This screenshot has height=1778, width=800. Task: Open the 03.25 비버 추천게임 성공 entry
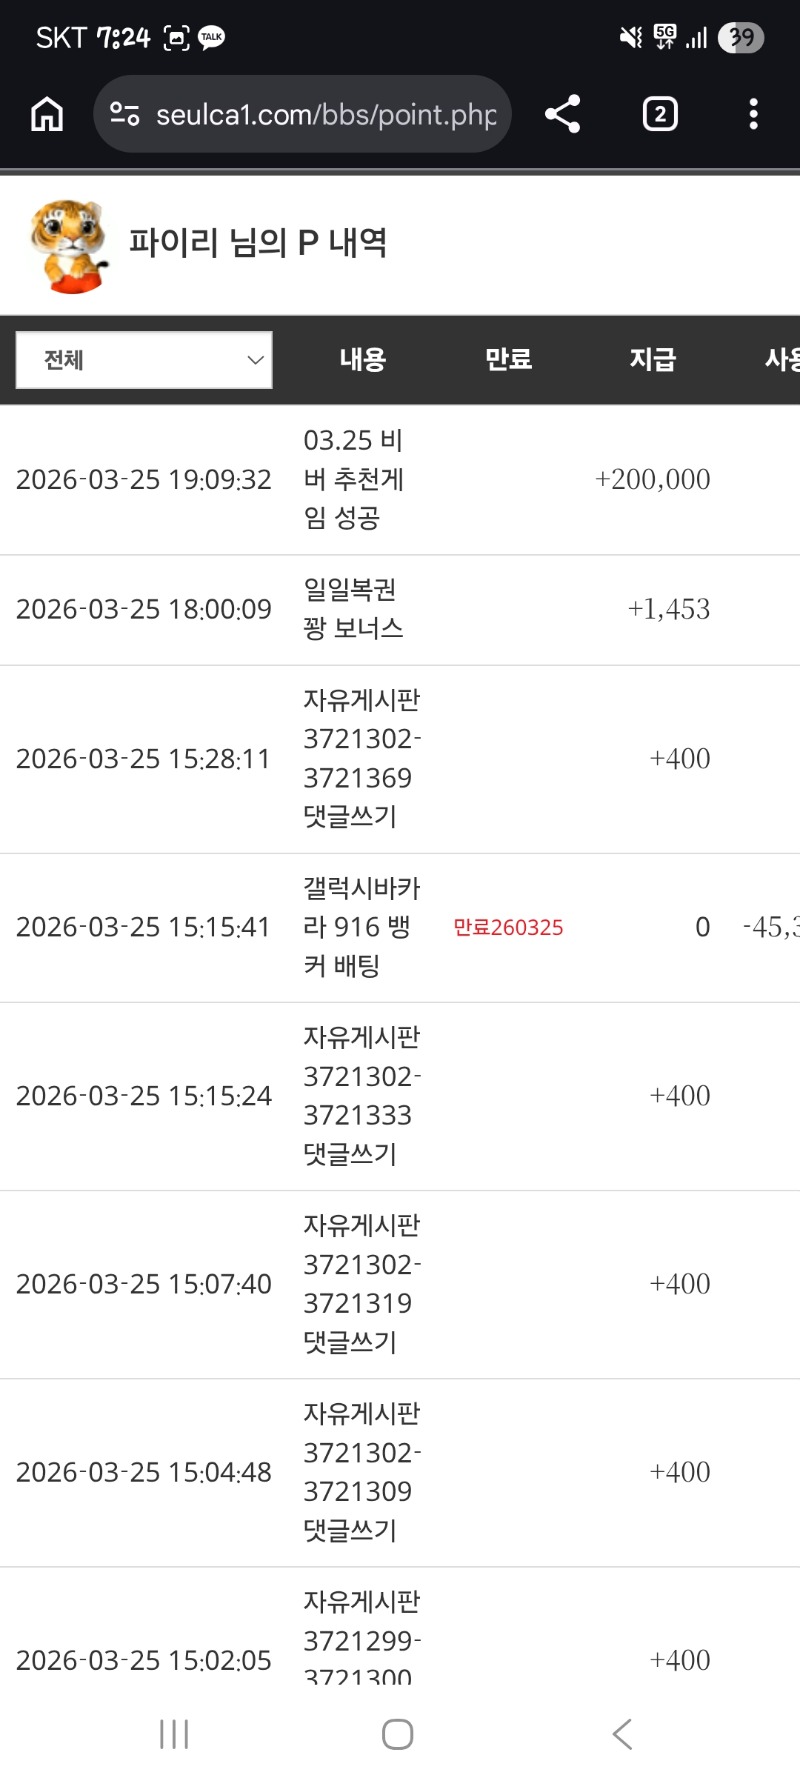[353, 479]
